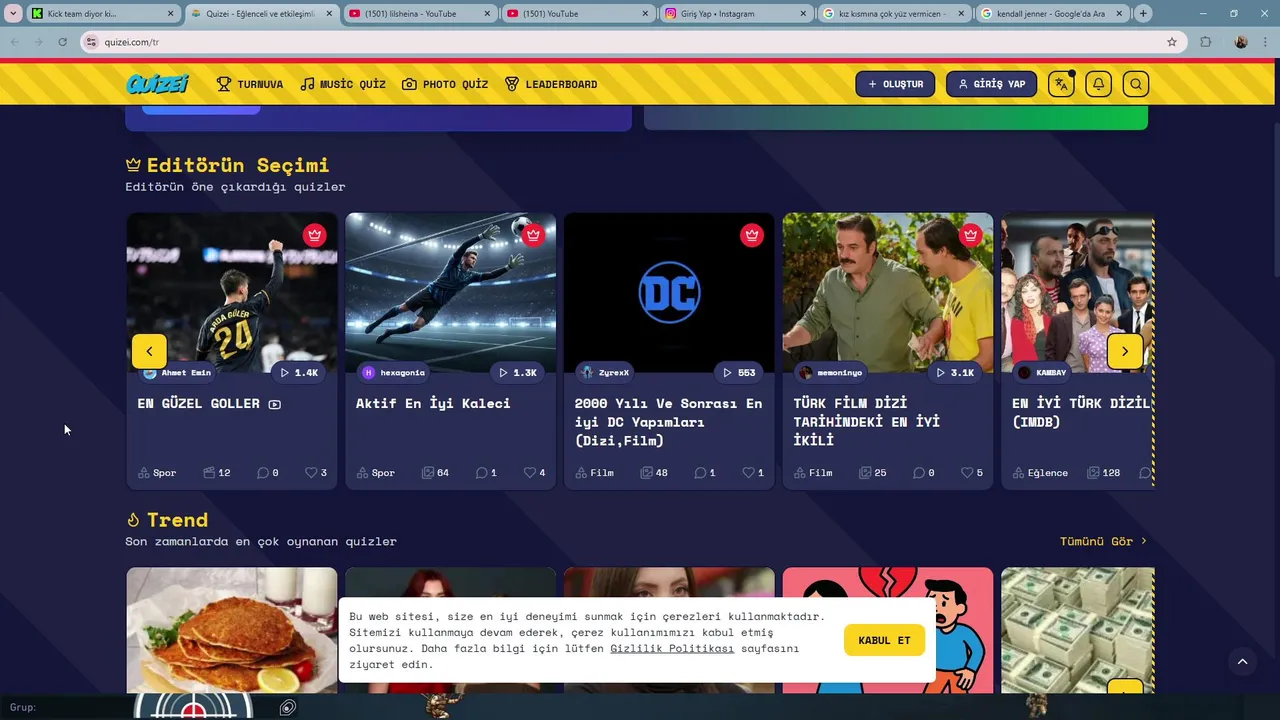Open the Turnuva menu item

(250, 84)
